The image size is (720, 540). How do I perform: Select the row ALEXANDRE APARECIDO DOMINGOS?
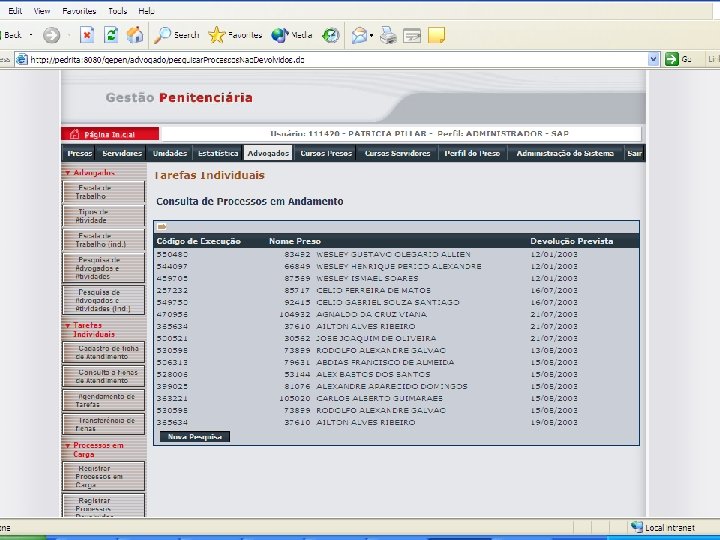[x=396, y=387]
